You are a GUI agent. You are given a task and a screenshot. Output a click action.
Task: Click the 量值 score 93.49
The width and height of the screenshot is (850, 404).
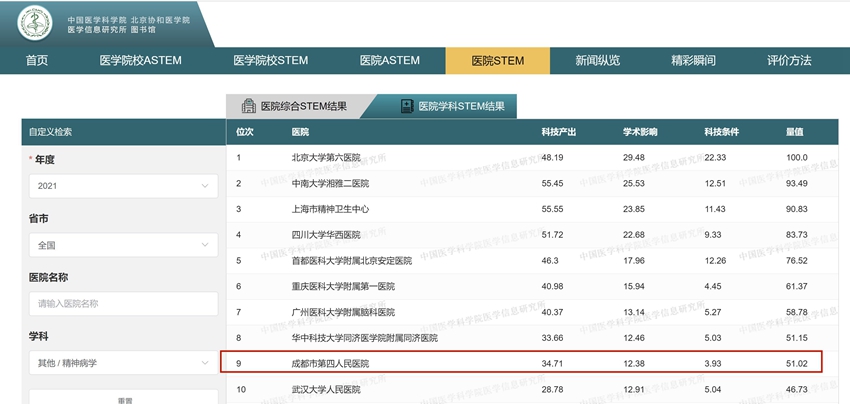[797, 183]
